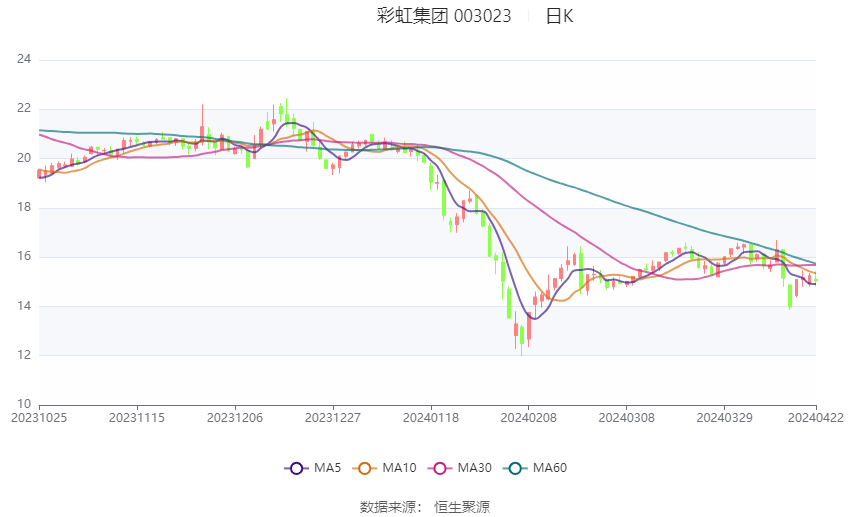Image resolution: width=850 pixels, height=517 pixels.
Task: Toggle the MA60 teal legend marker
Action: click(516, 468)
